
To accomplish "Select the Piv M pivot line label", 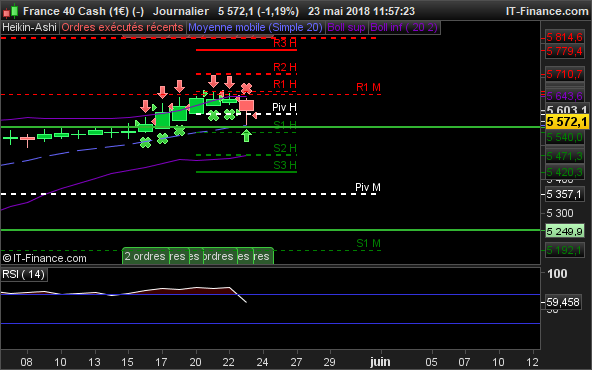I will tap(368, 187).
